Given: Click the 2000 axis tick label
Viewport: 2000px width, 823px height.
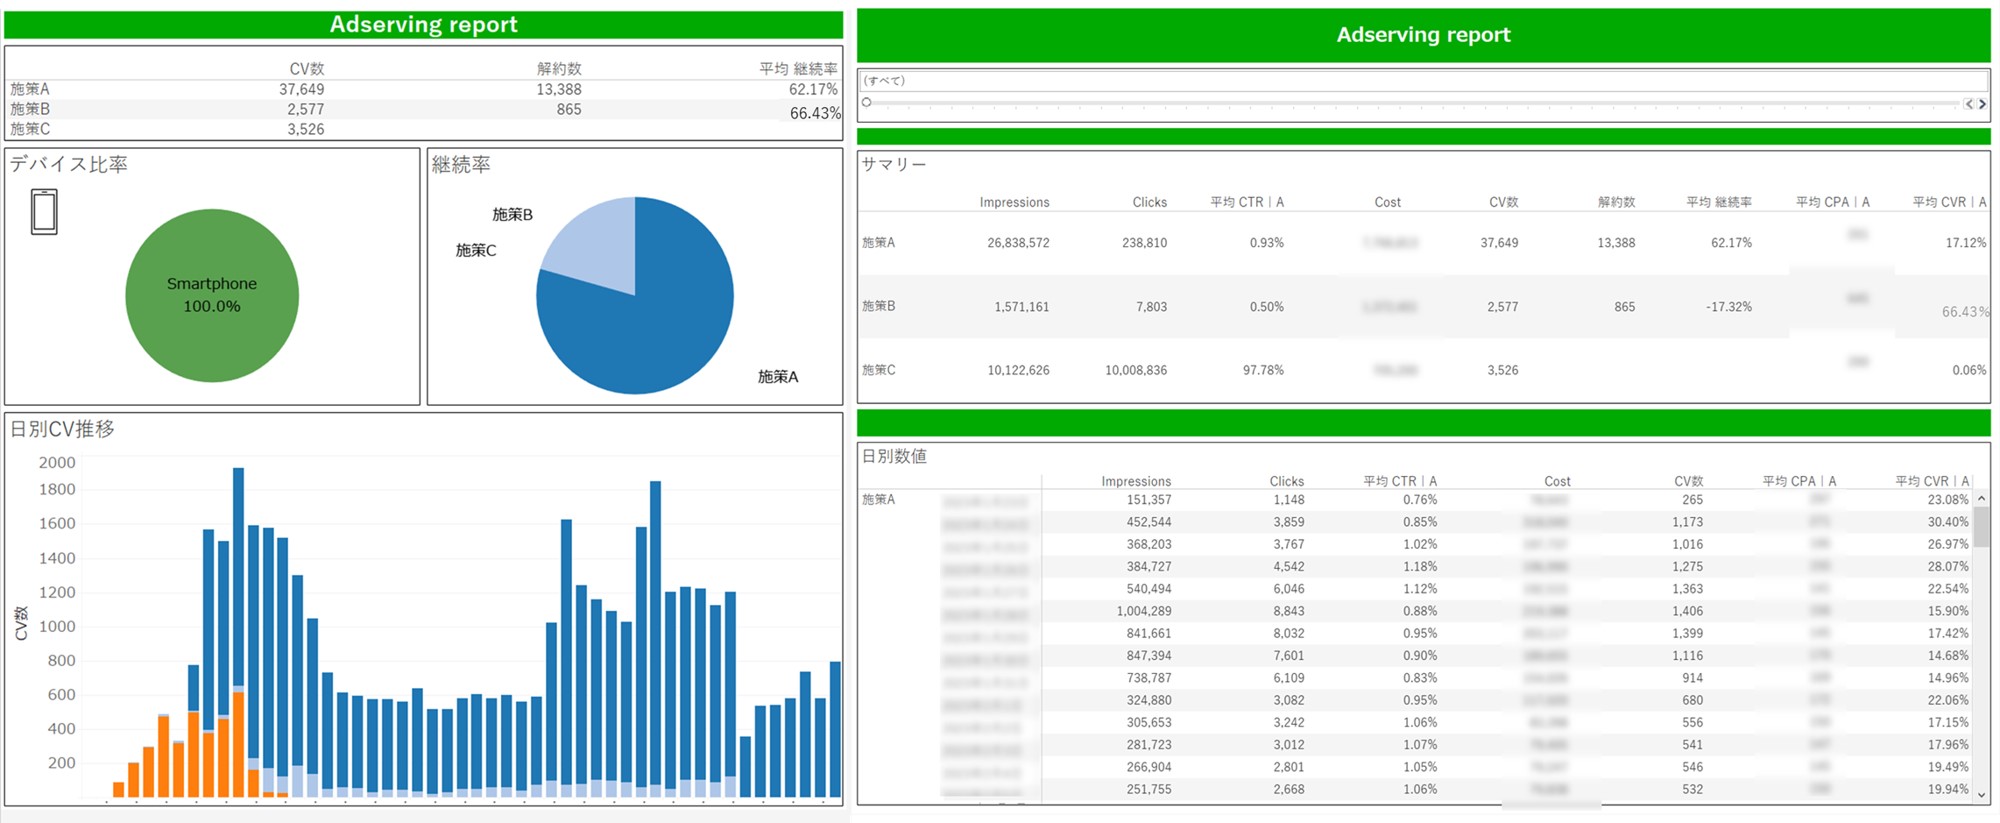Looking at the screenshot, I should pyautogui.click(x=57, y=462).
